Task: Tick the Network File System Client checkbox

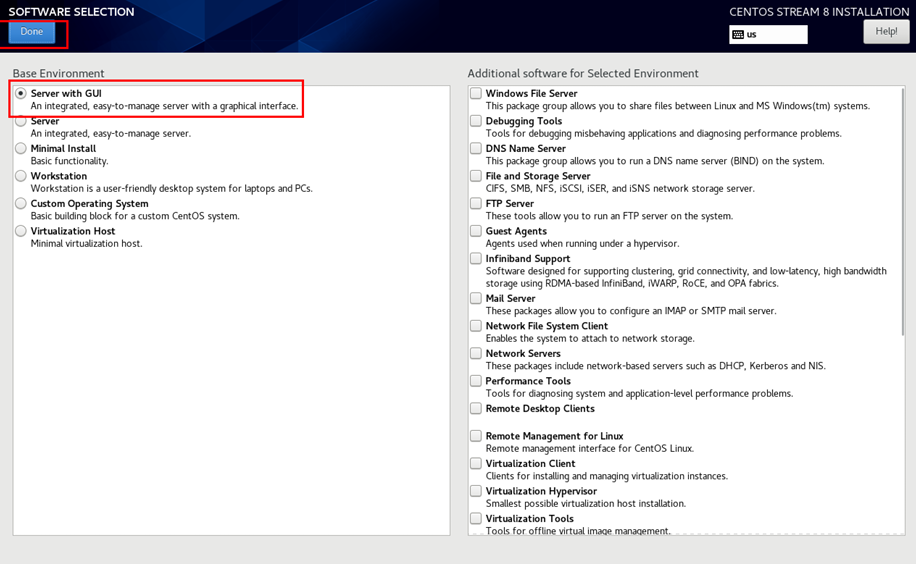Action: click(476, 326)
